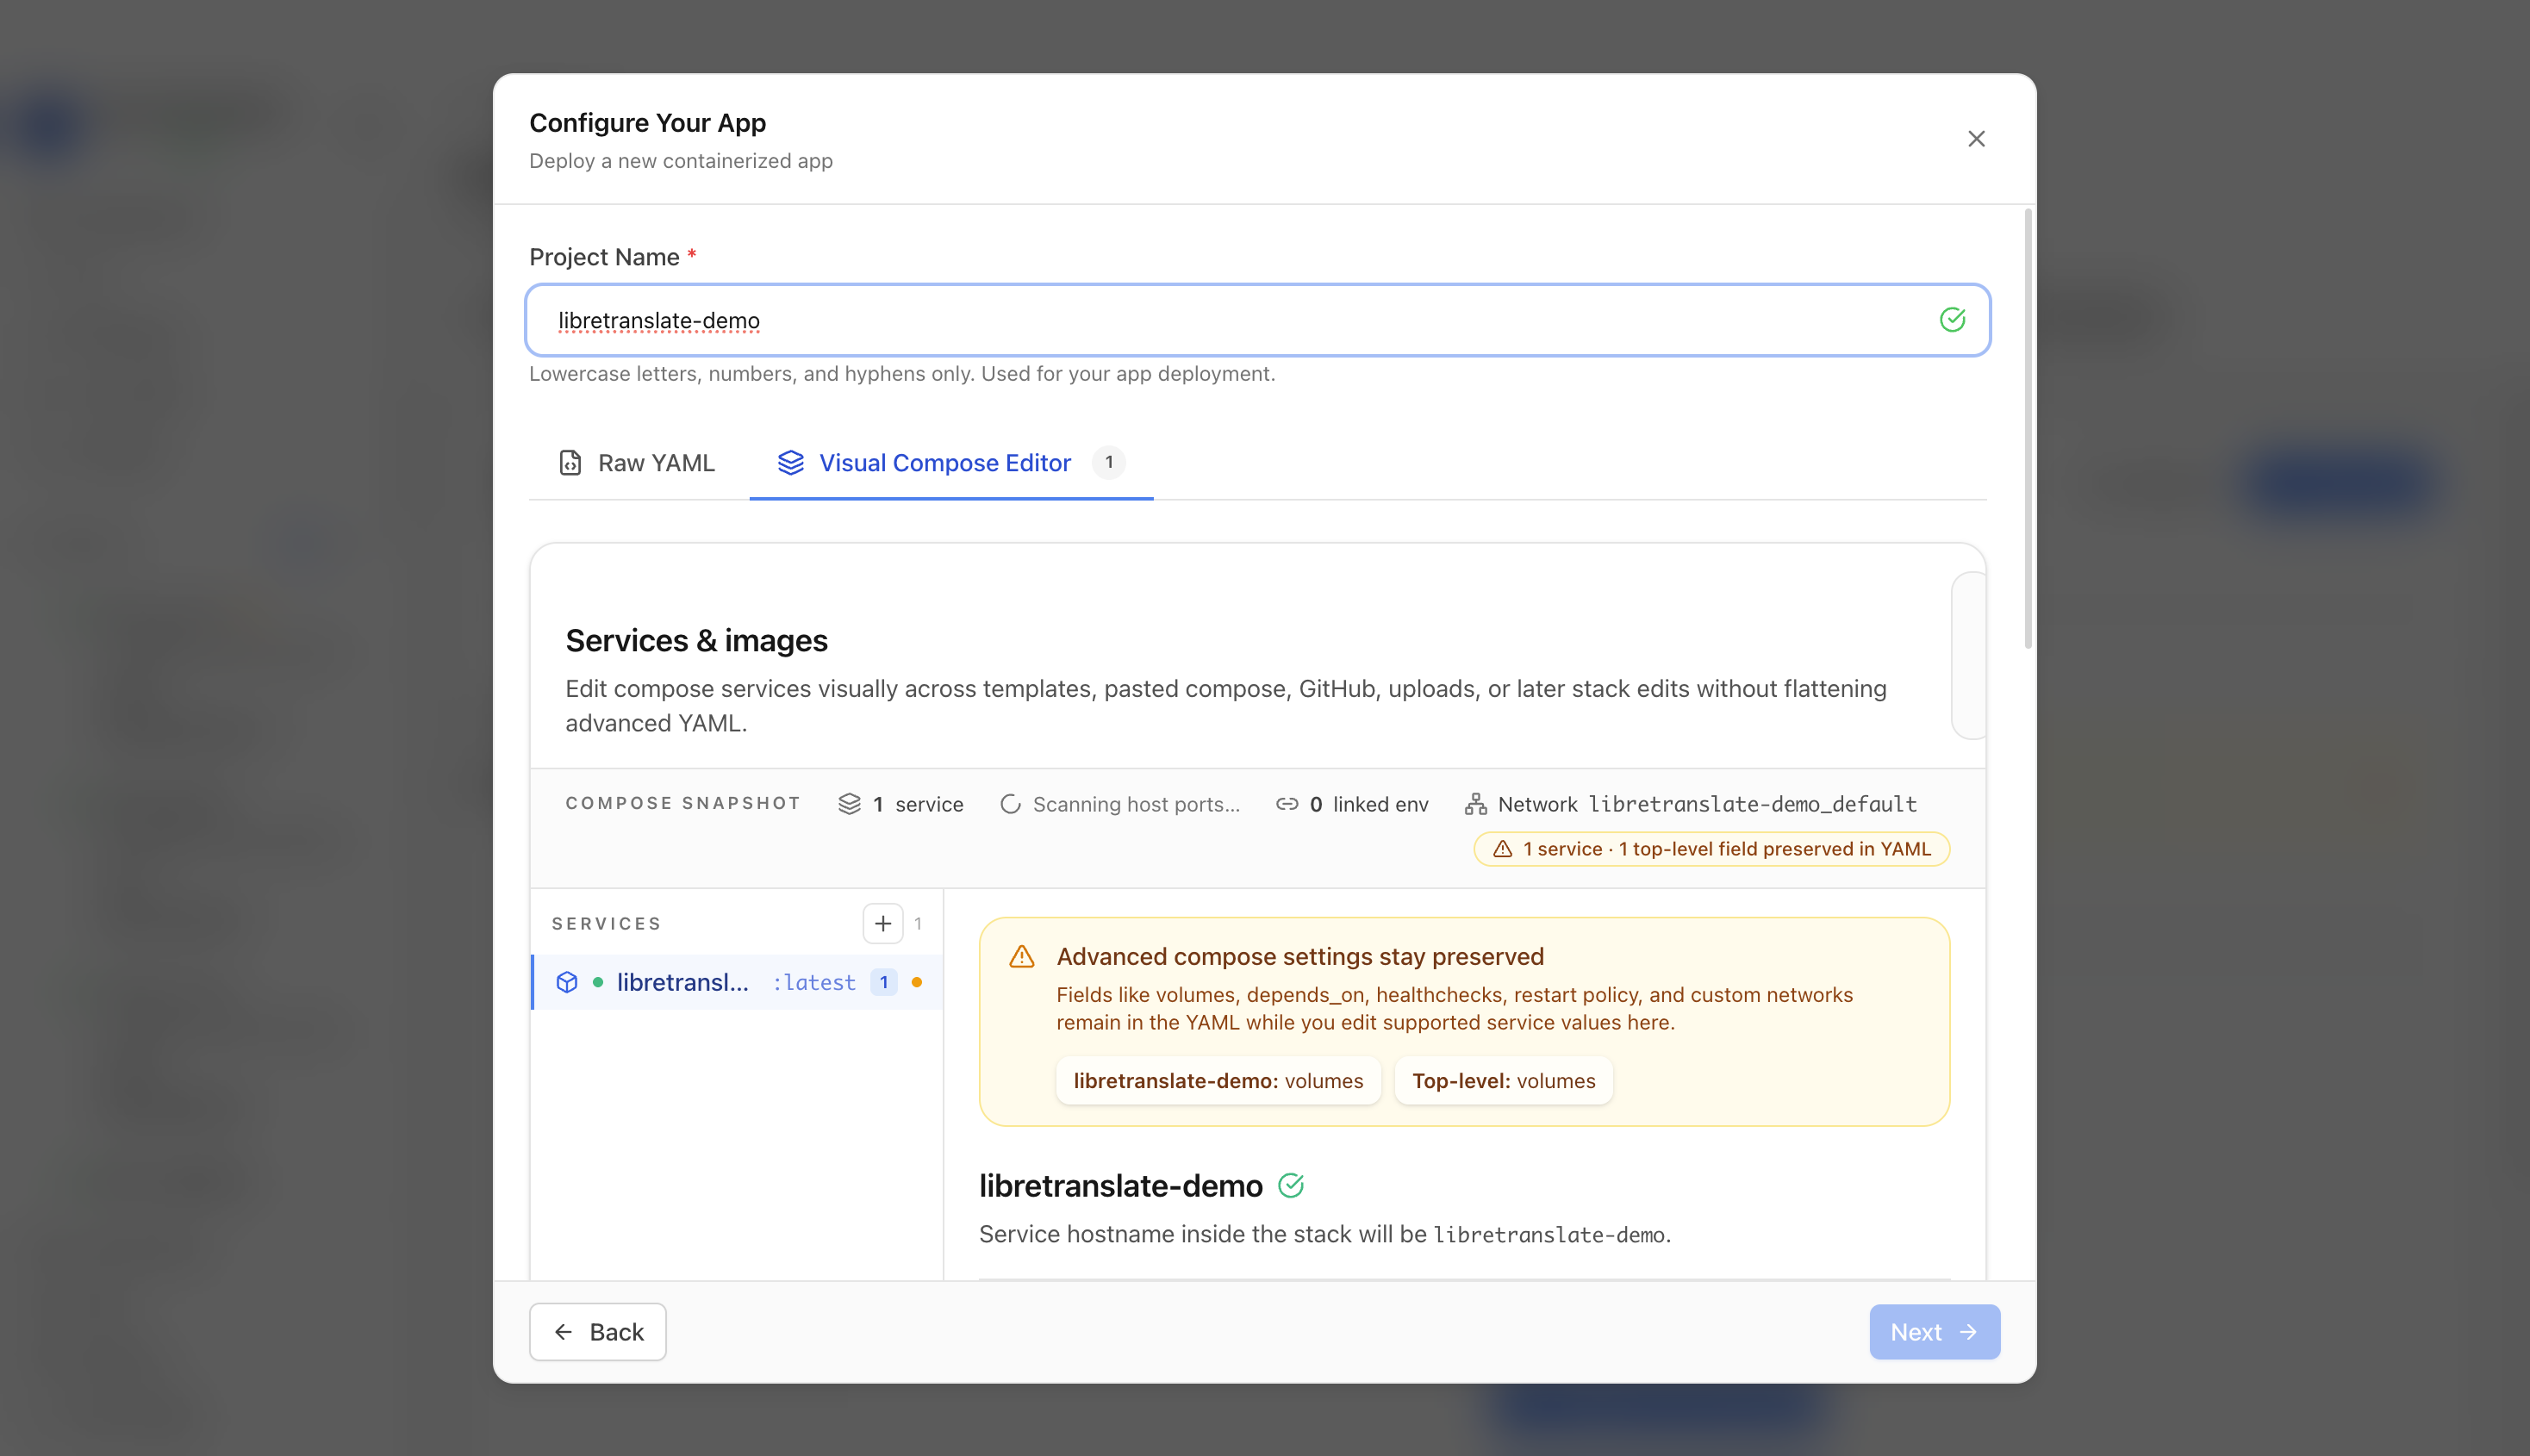Click the green status dot on service row
The image size is (2530, 1456).
pyautogui.click(x=597, y=982)
